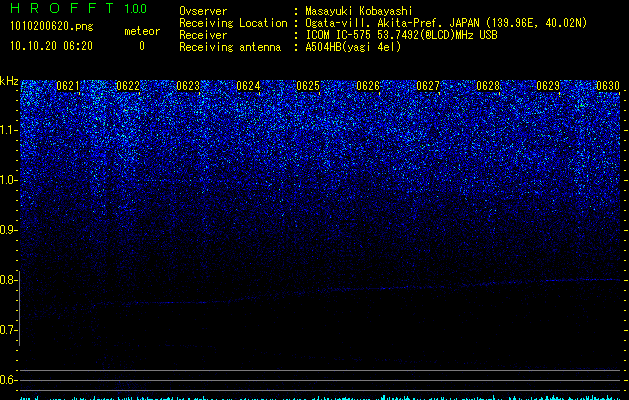Click the Ovserver field label
The width and height of the screenshot is (629, 400).
point(203,11)
